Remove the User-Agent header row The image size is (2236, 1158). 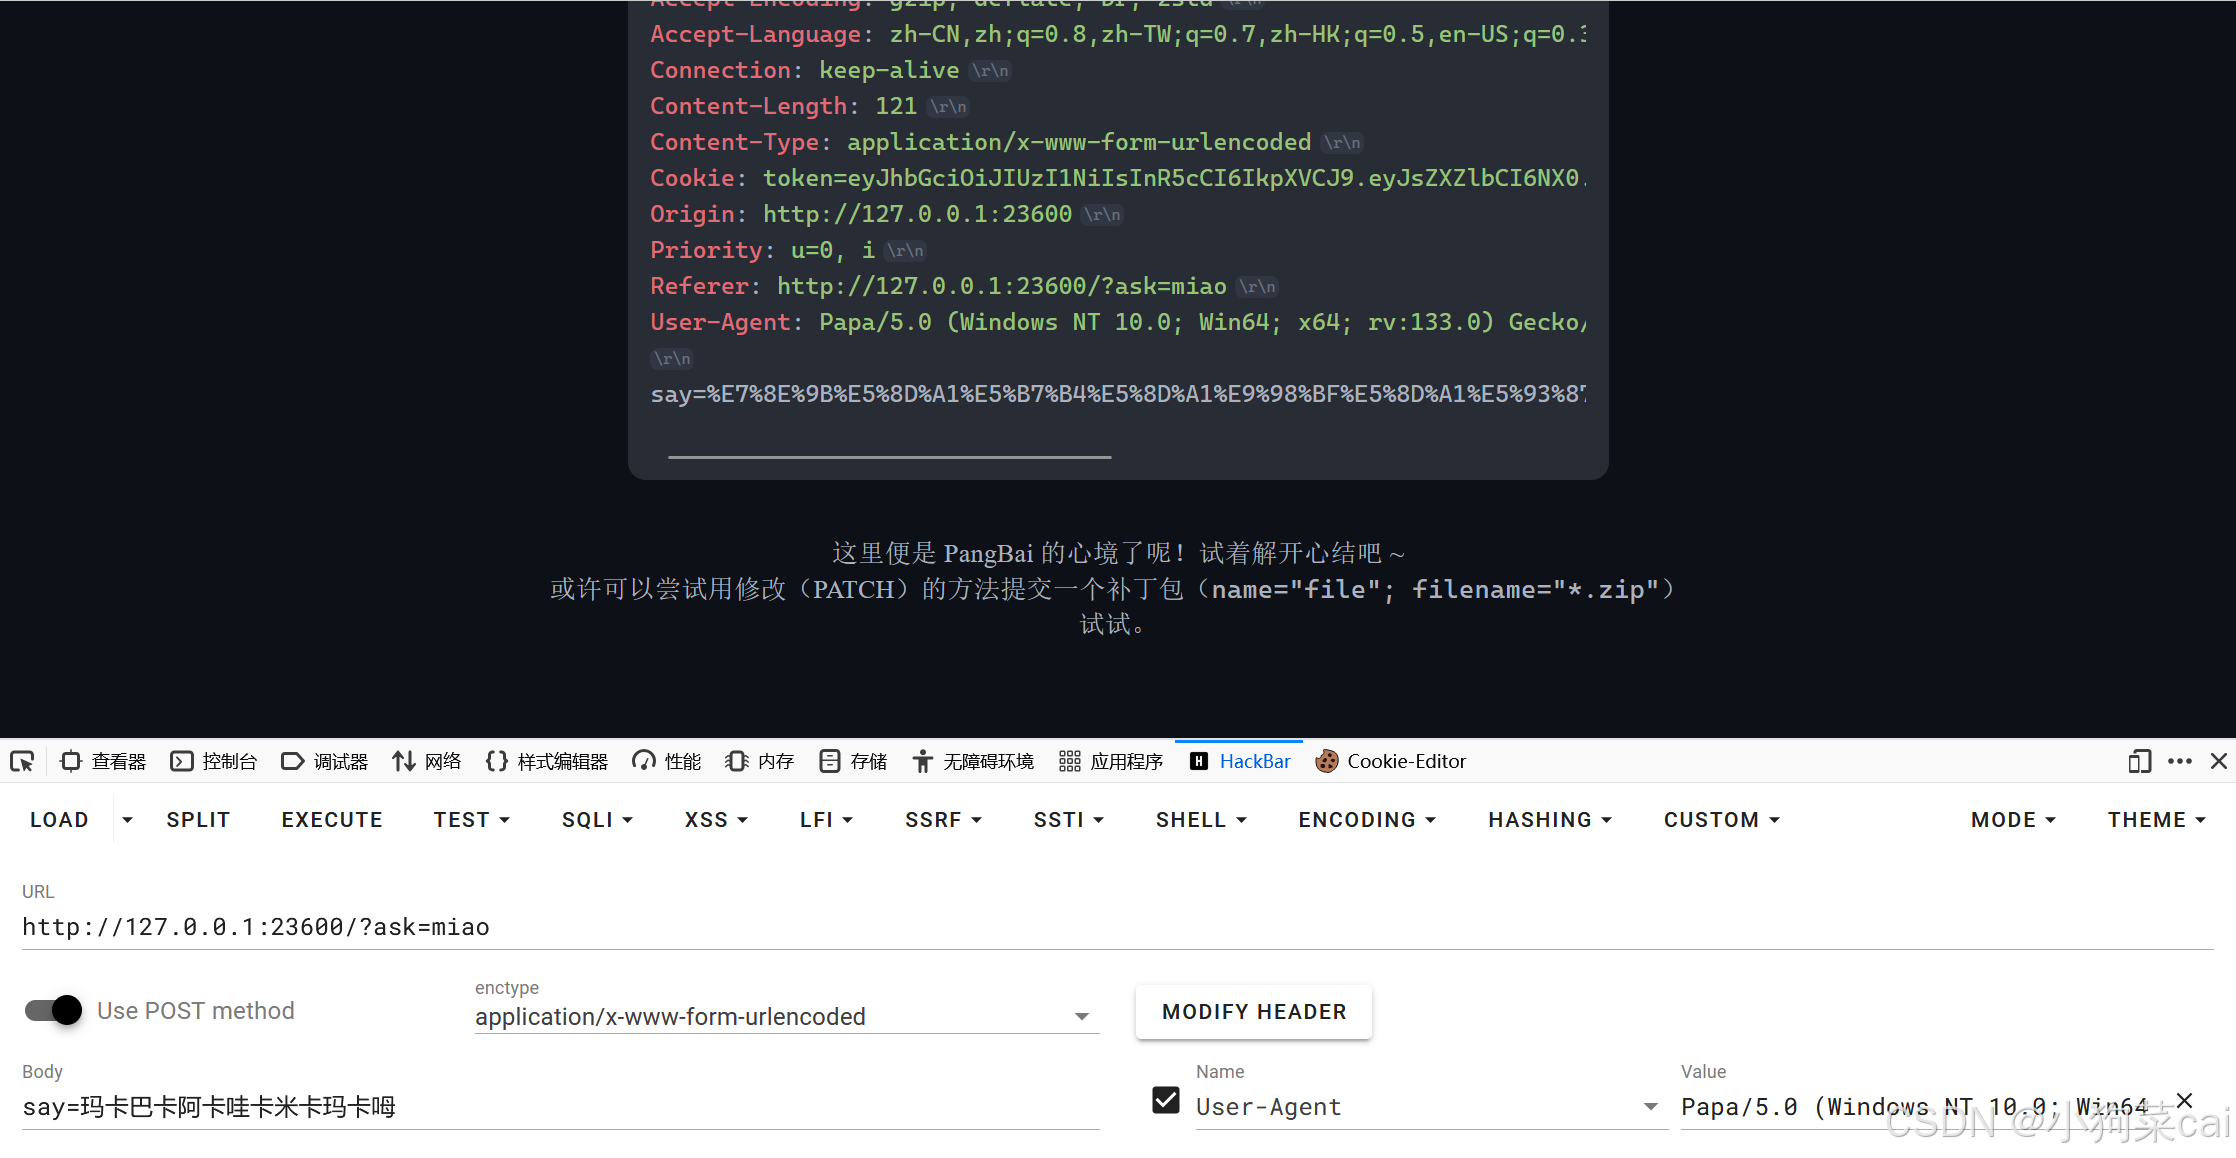(2184, 1101)
